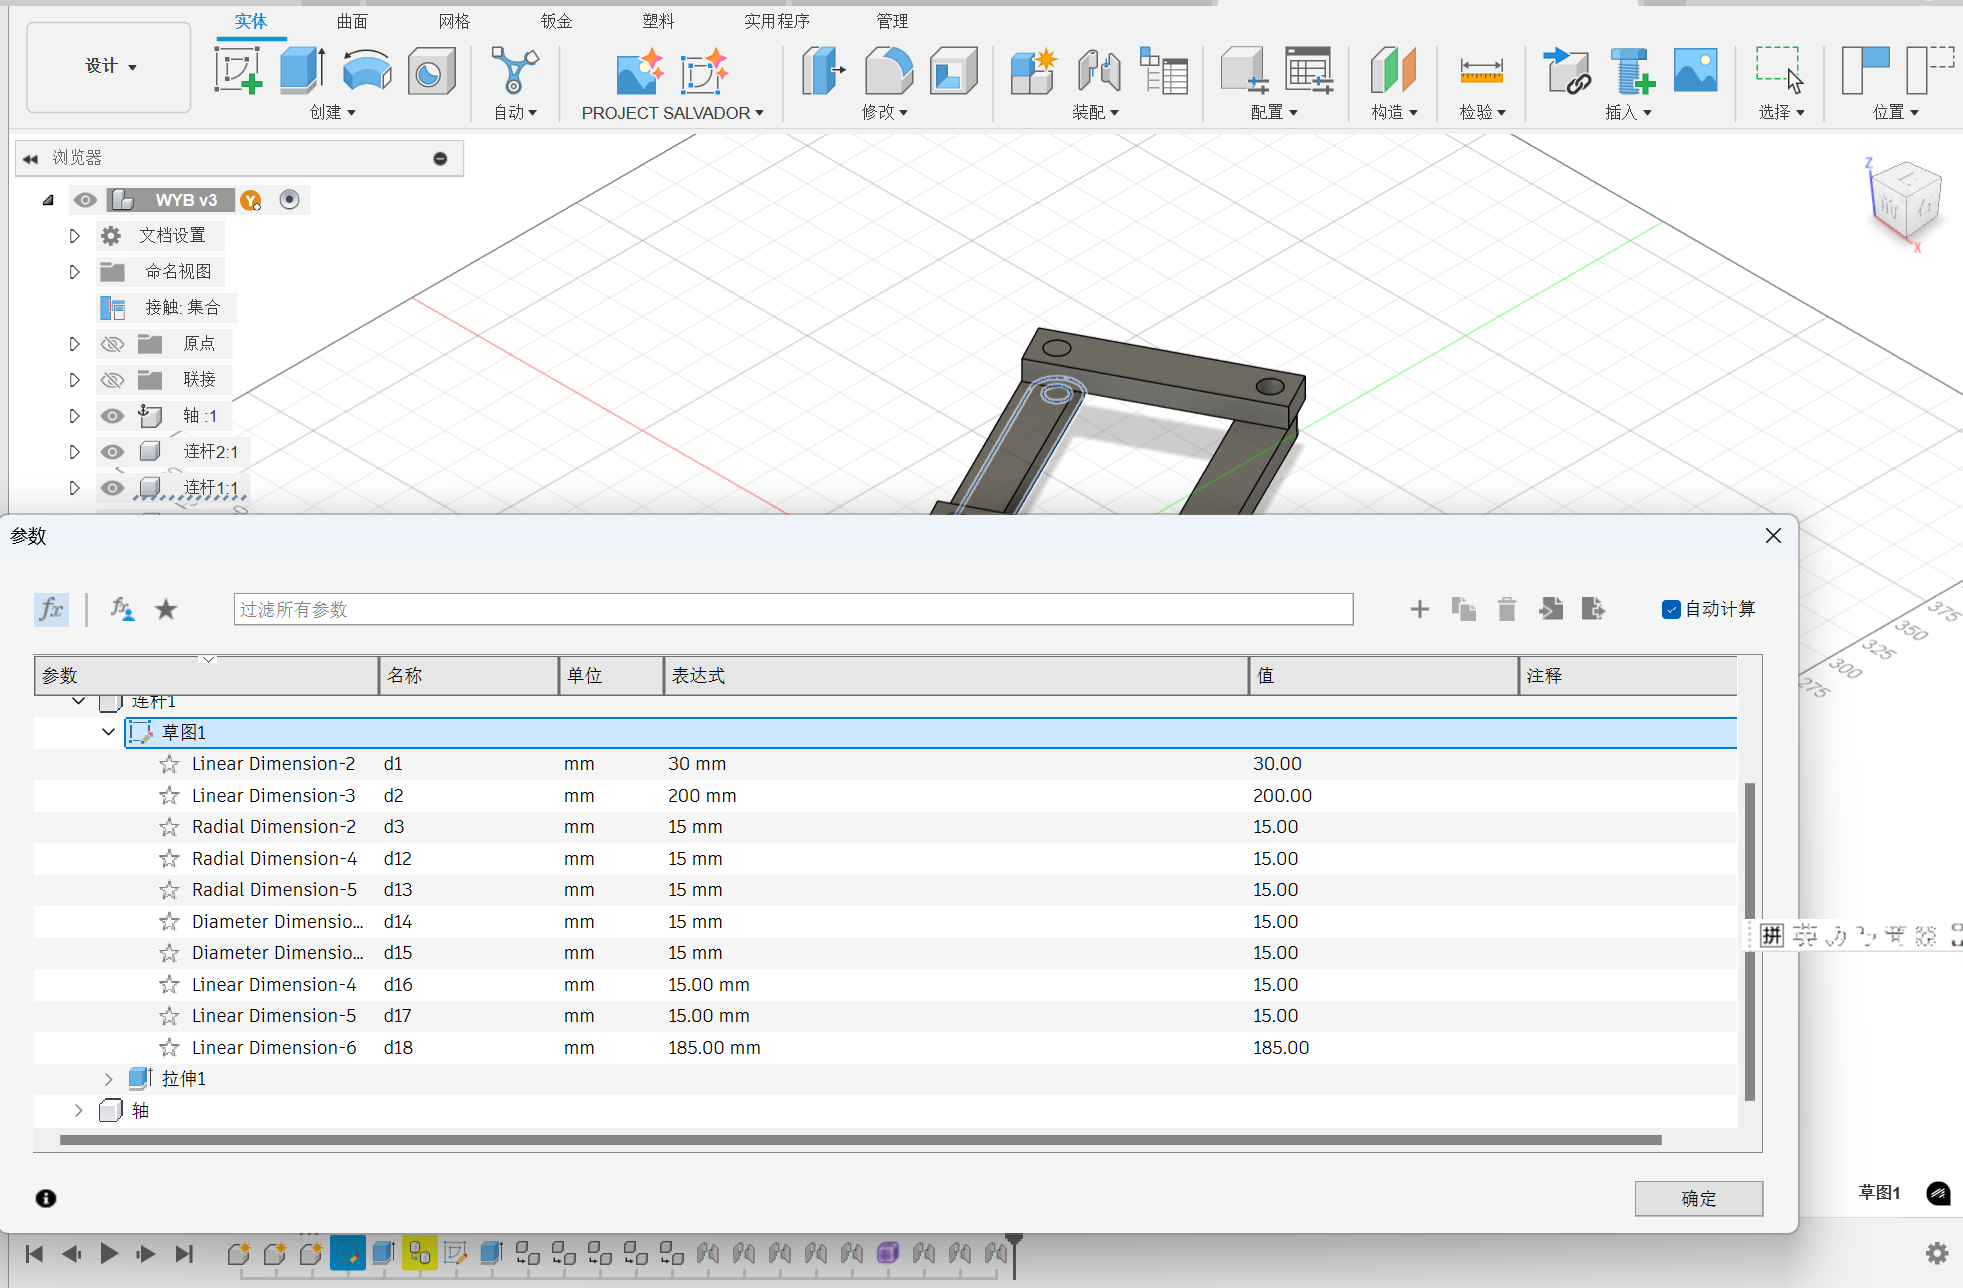Select the Extrude tool icon
Image resolution: width=1963 pixels, height=1288 pixels.
pyautogui.click(x=301, y=71)
